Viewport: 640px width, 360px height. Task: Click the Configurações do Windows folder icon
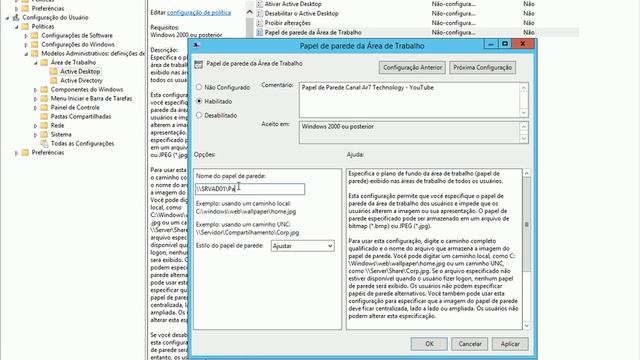tap(35, 44)
